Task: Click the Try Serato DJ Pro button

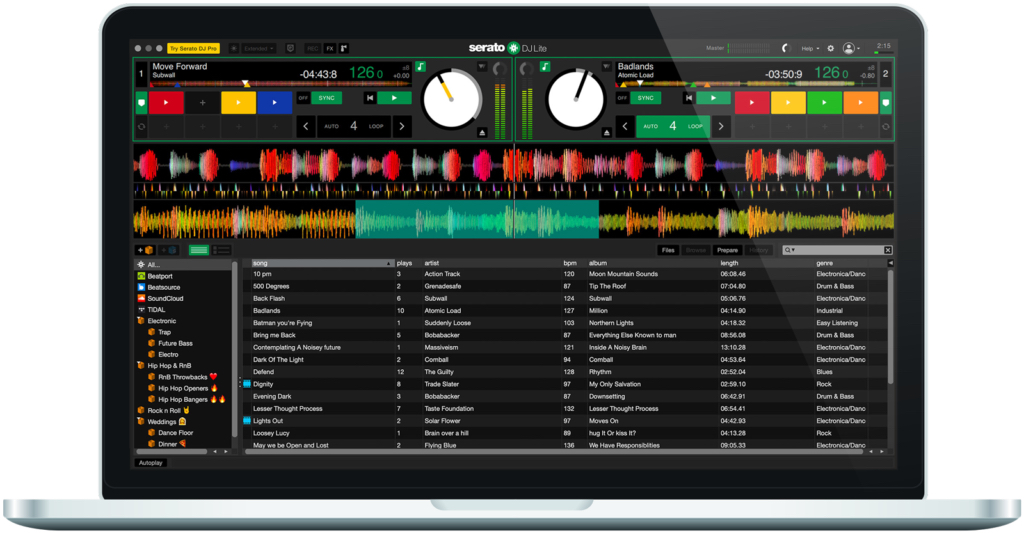Action: tap(193, 48)
